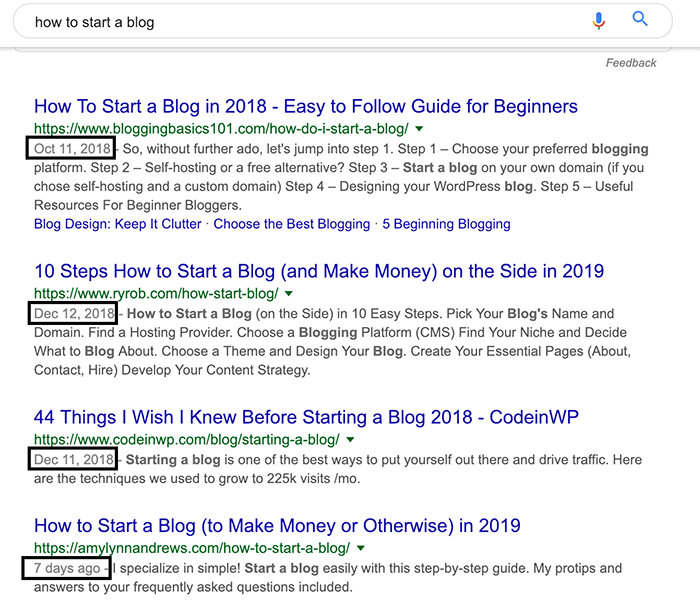Expand dropdown arrow beside ryrob.com URL
The height and width of the screenshot is (615, 700).
point(288,294)
